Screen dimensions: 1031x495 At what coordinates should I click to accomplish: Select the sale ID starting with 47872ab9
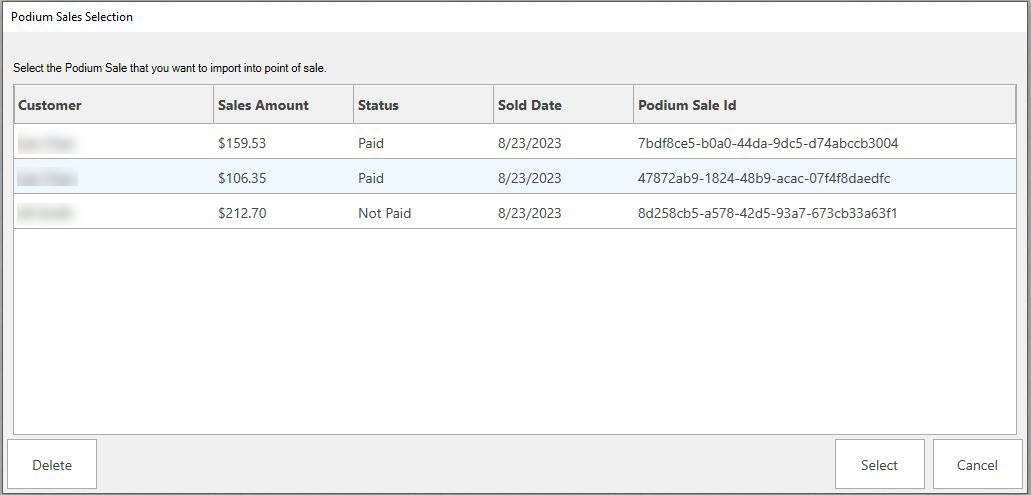click(763, 178)
